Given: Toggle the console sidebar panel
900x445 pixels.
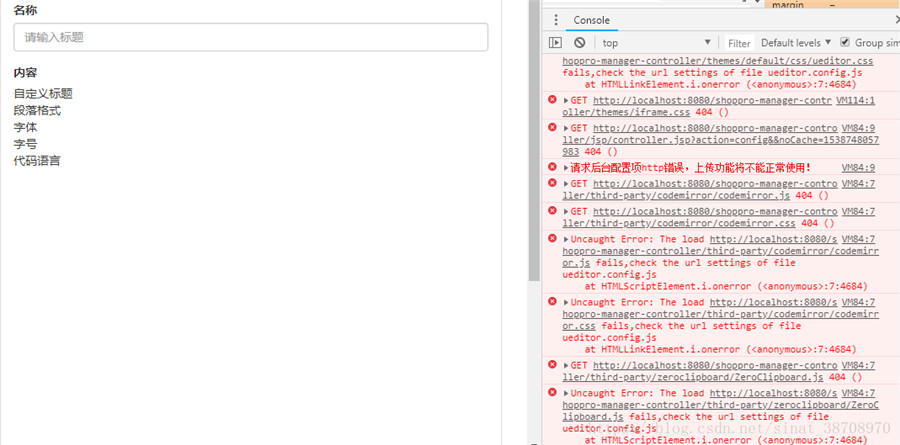Looking at the screenshot, I should point(556,43).
